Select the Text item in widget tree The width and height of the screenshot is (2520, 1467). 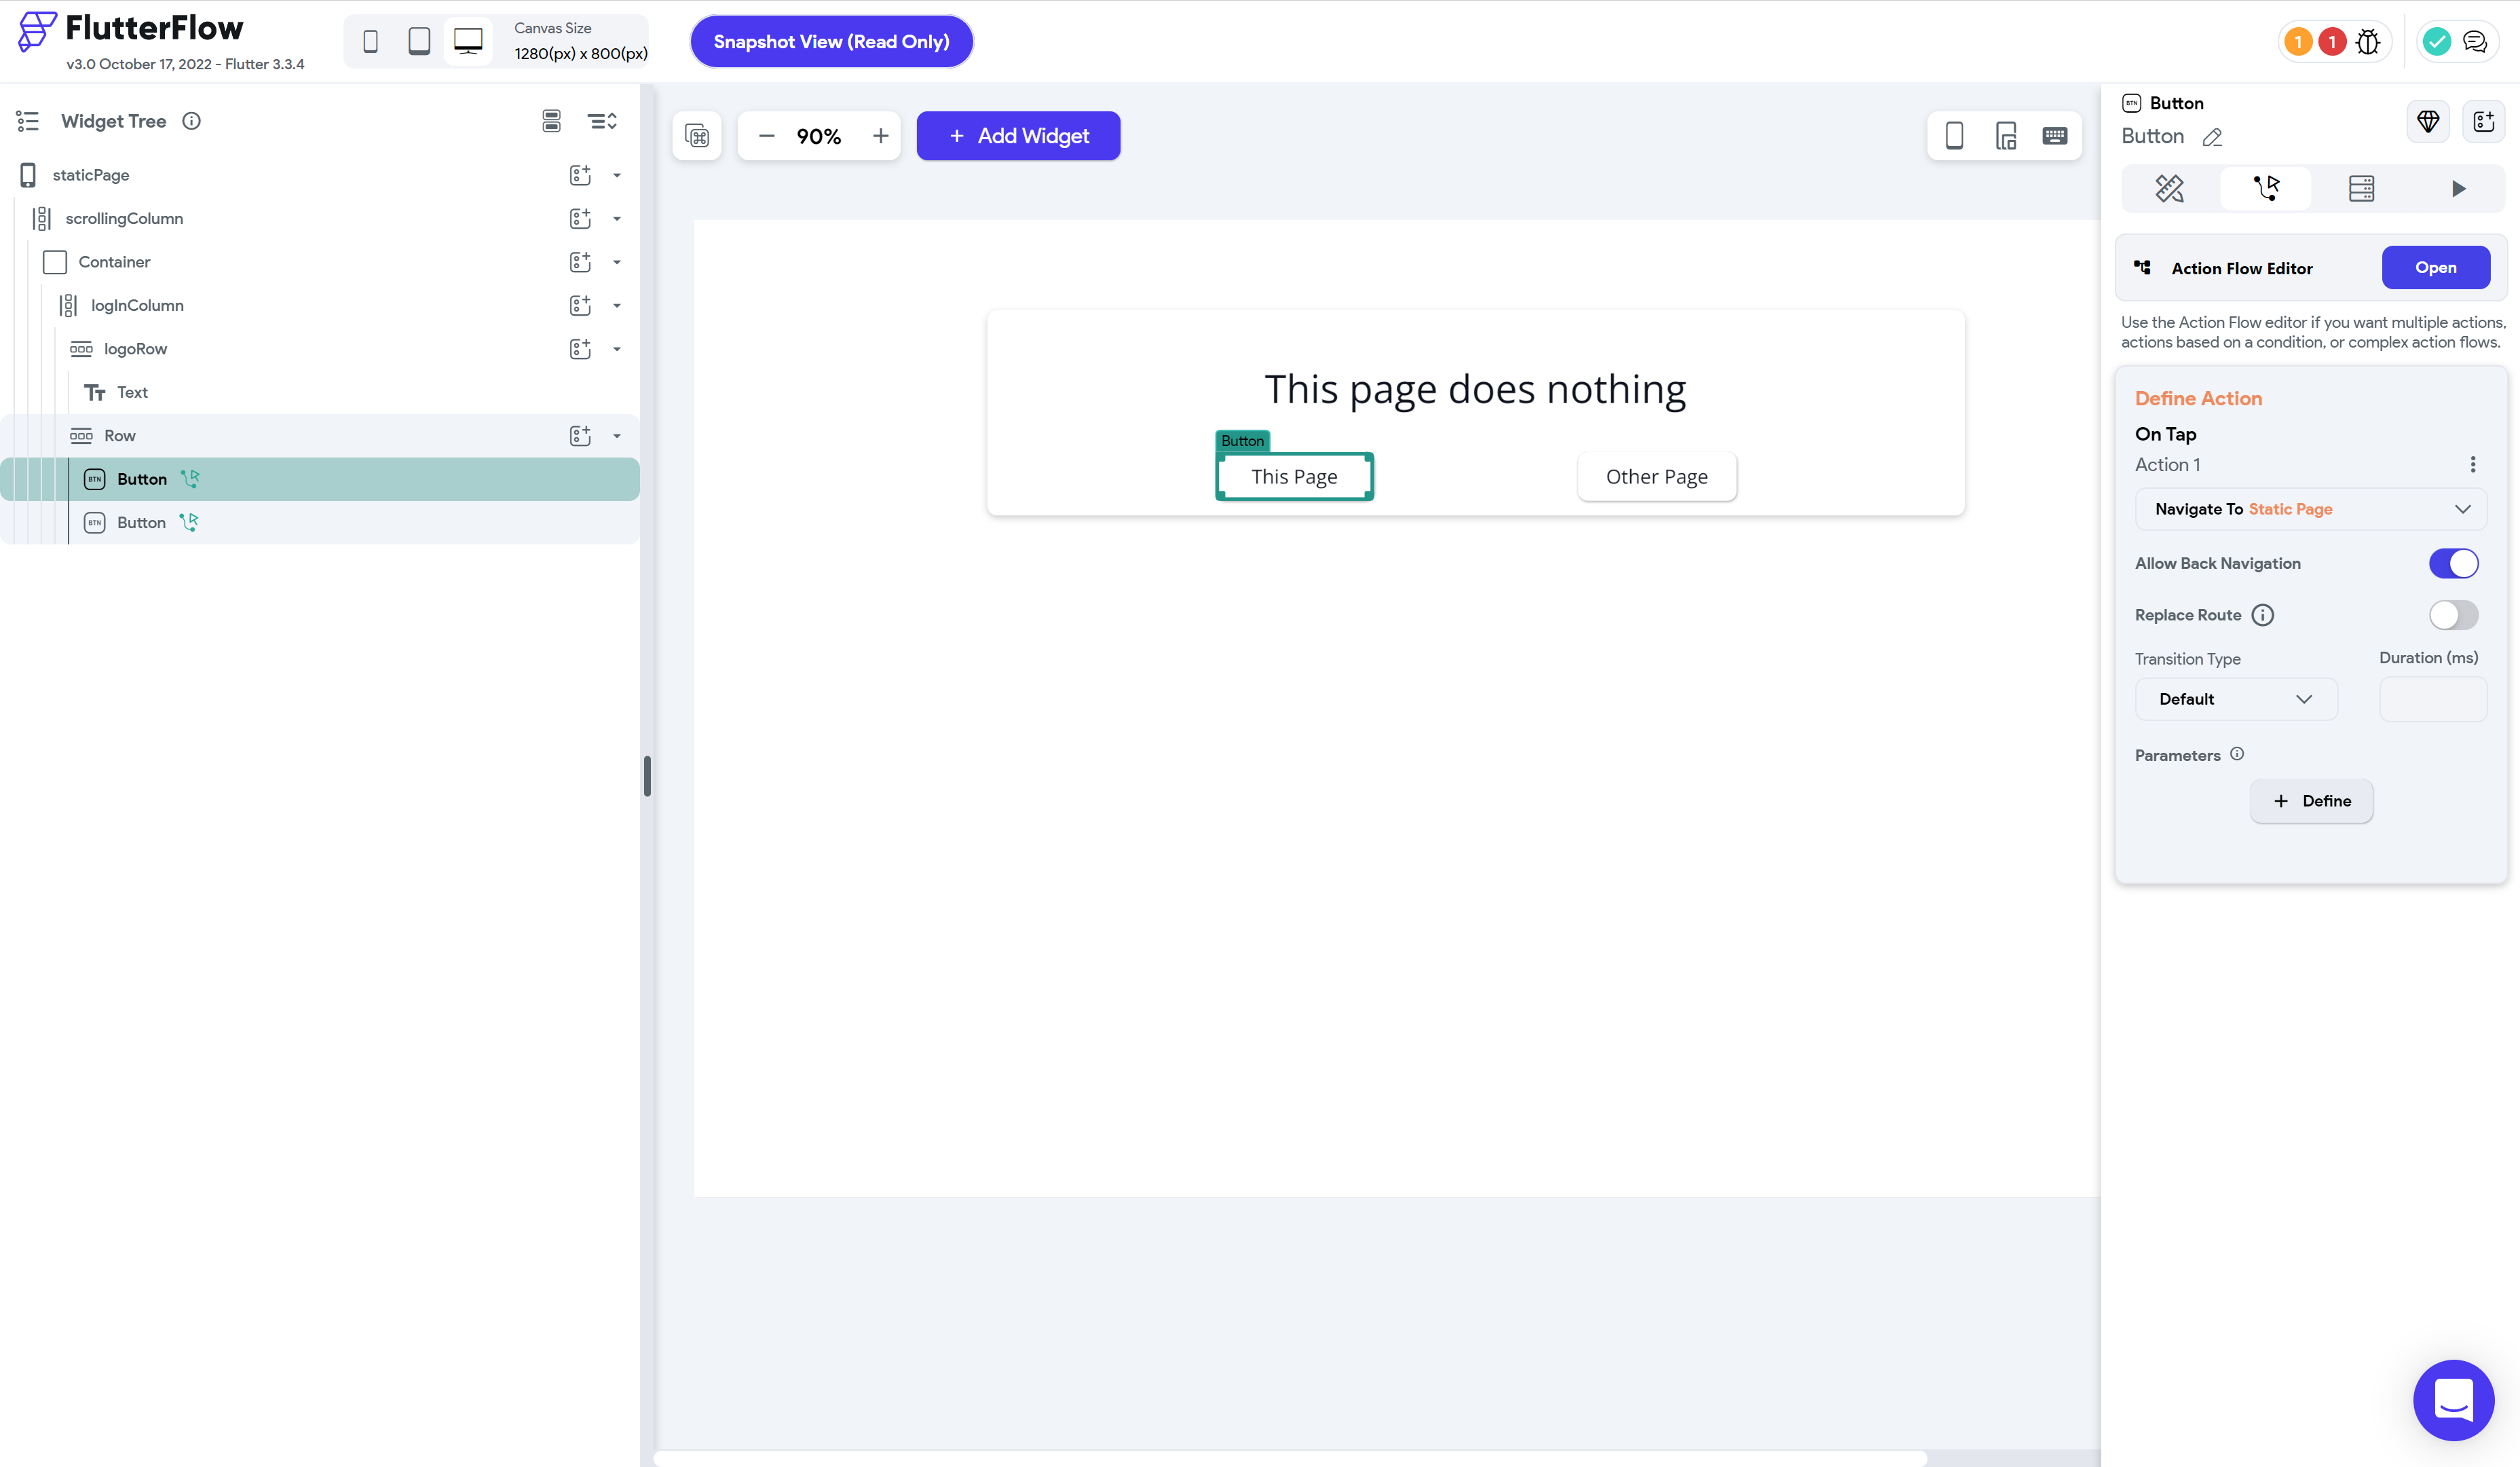point(132,392)
